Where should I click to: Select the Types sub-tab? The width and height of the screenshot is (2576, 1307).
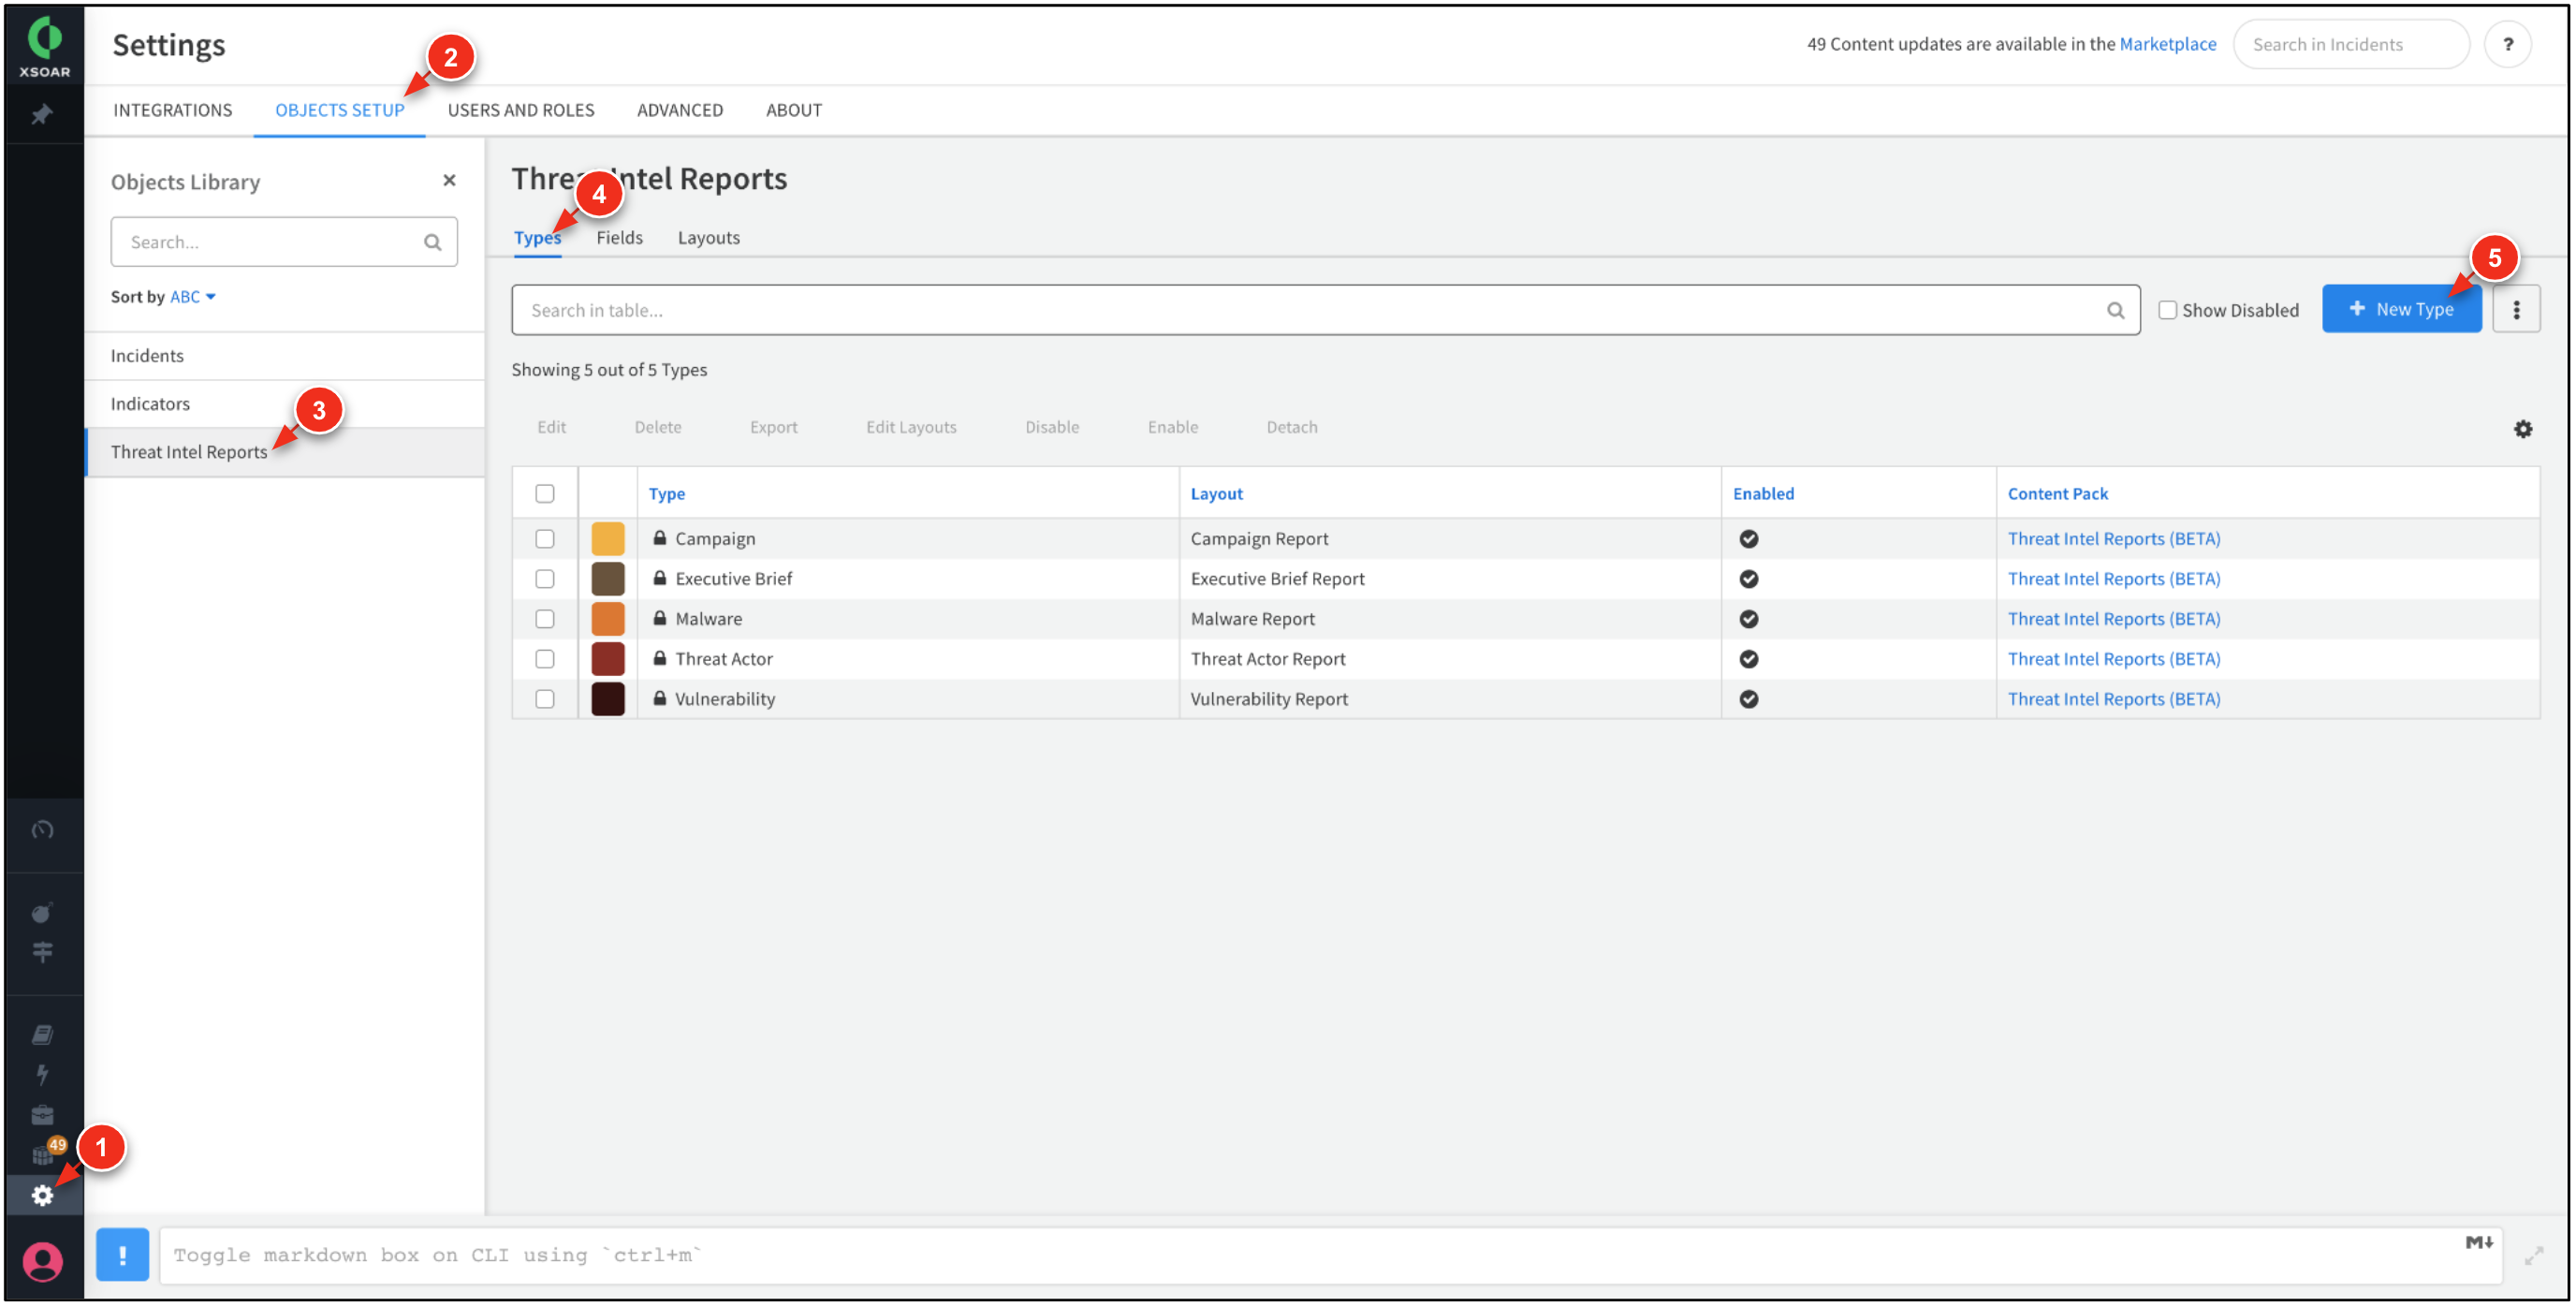click(537, 238)
